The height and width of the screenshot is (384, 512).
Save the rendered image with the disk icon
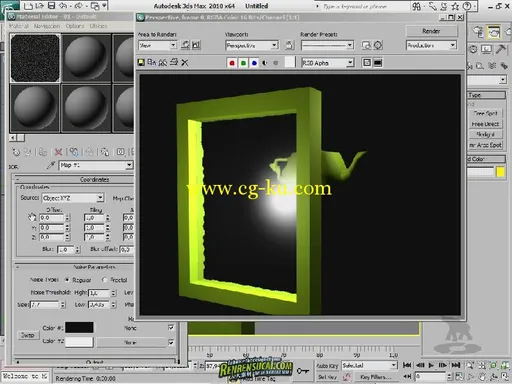pos(141,62)
